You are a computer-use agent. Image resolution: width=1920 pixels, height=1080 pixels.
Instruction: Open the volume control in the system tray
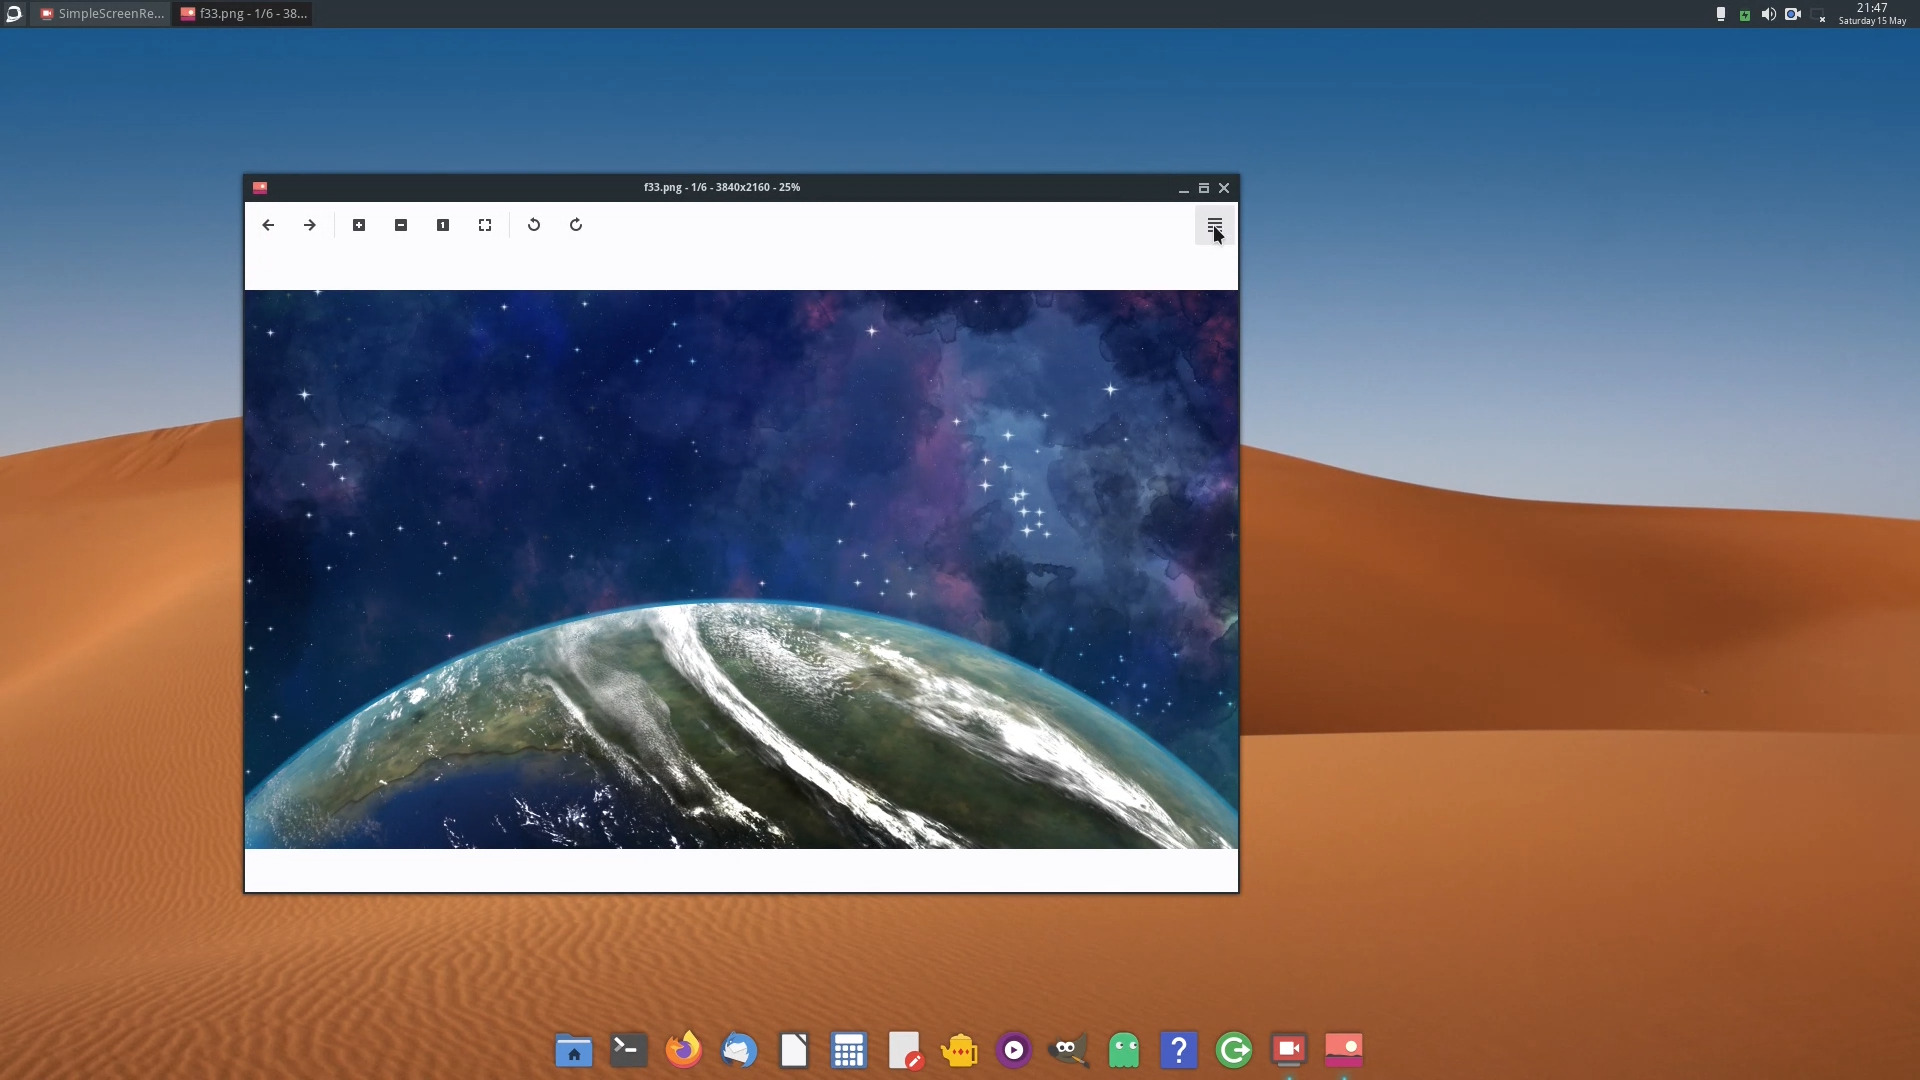pyautogui.click(x=1768, y=14)
